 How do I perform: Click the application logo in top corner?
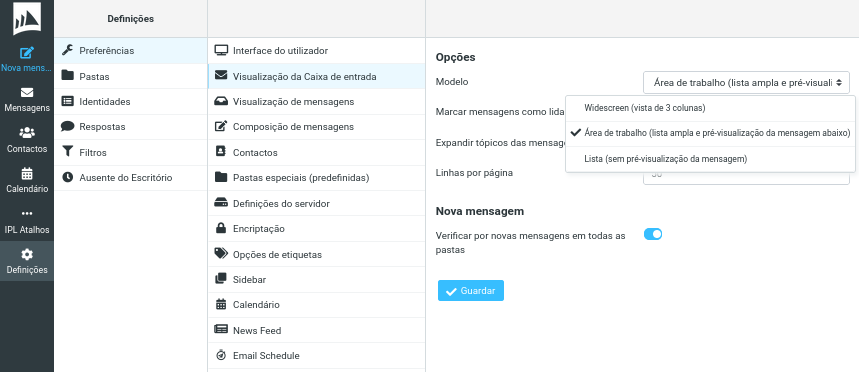click(27, 18)
